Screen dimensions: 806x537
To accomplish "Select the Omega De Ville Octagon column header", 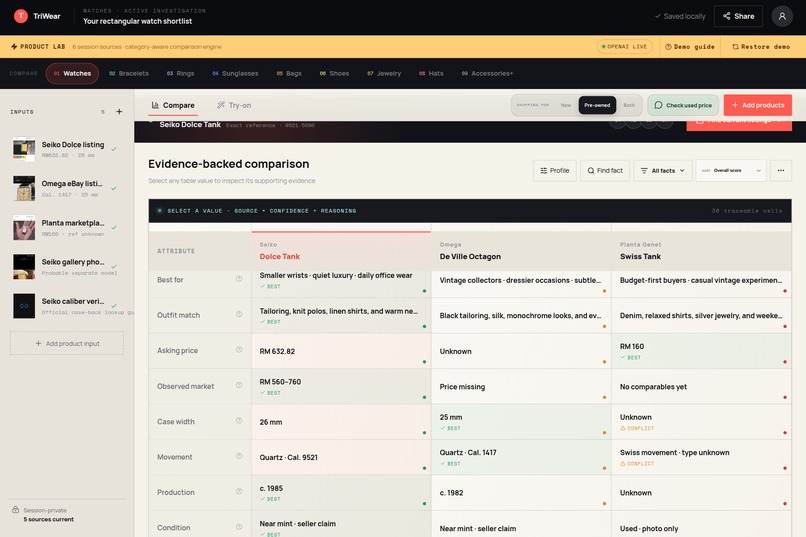I will (x=521, y=251).
